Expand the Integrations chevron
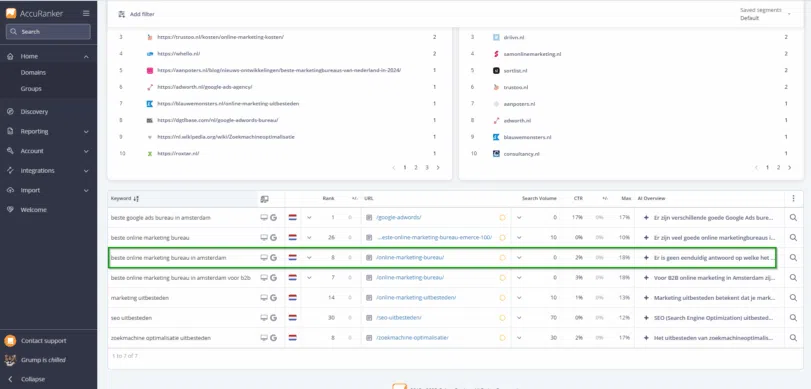 (x=86, y=171)
